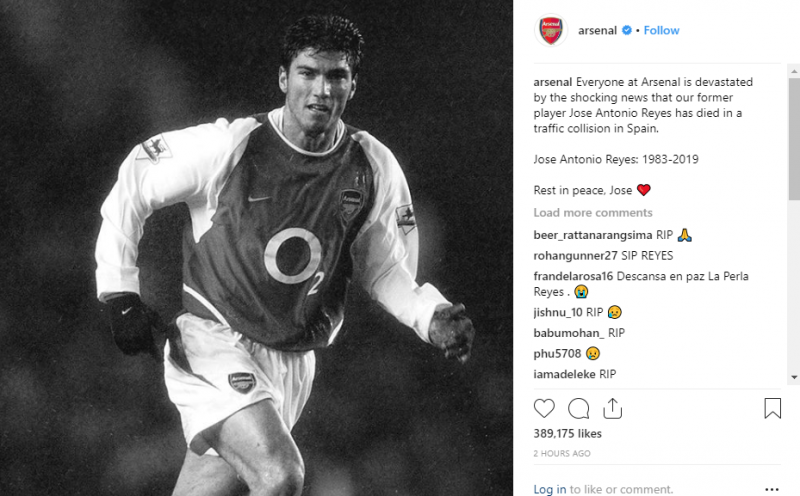This screenshot has width=800, height=496.
Task: Click the blue verified badge
Action: [627, 31]
